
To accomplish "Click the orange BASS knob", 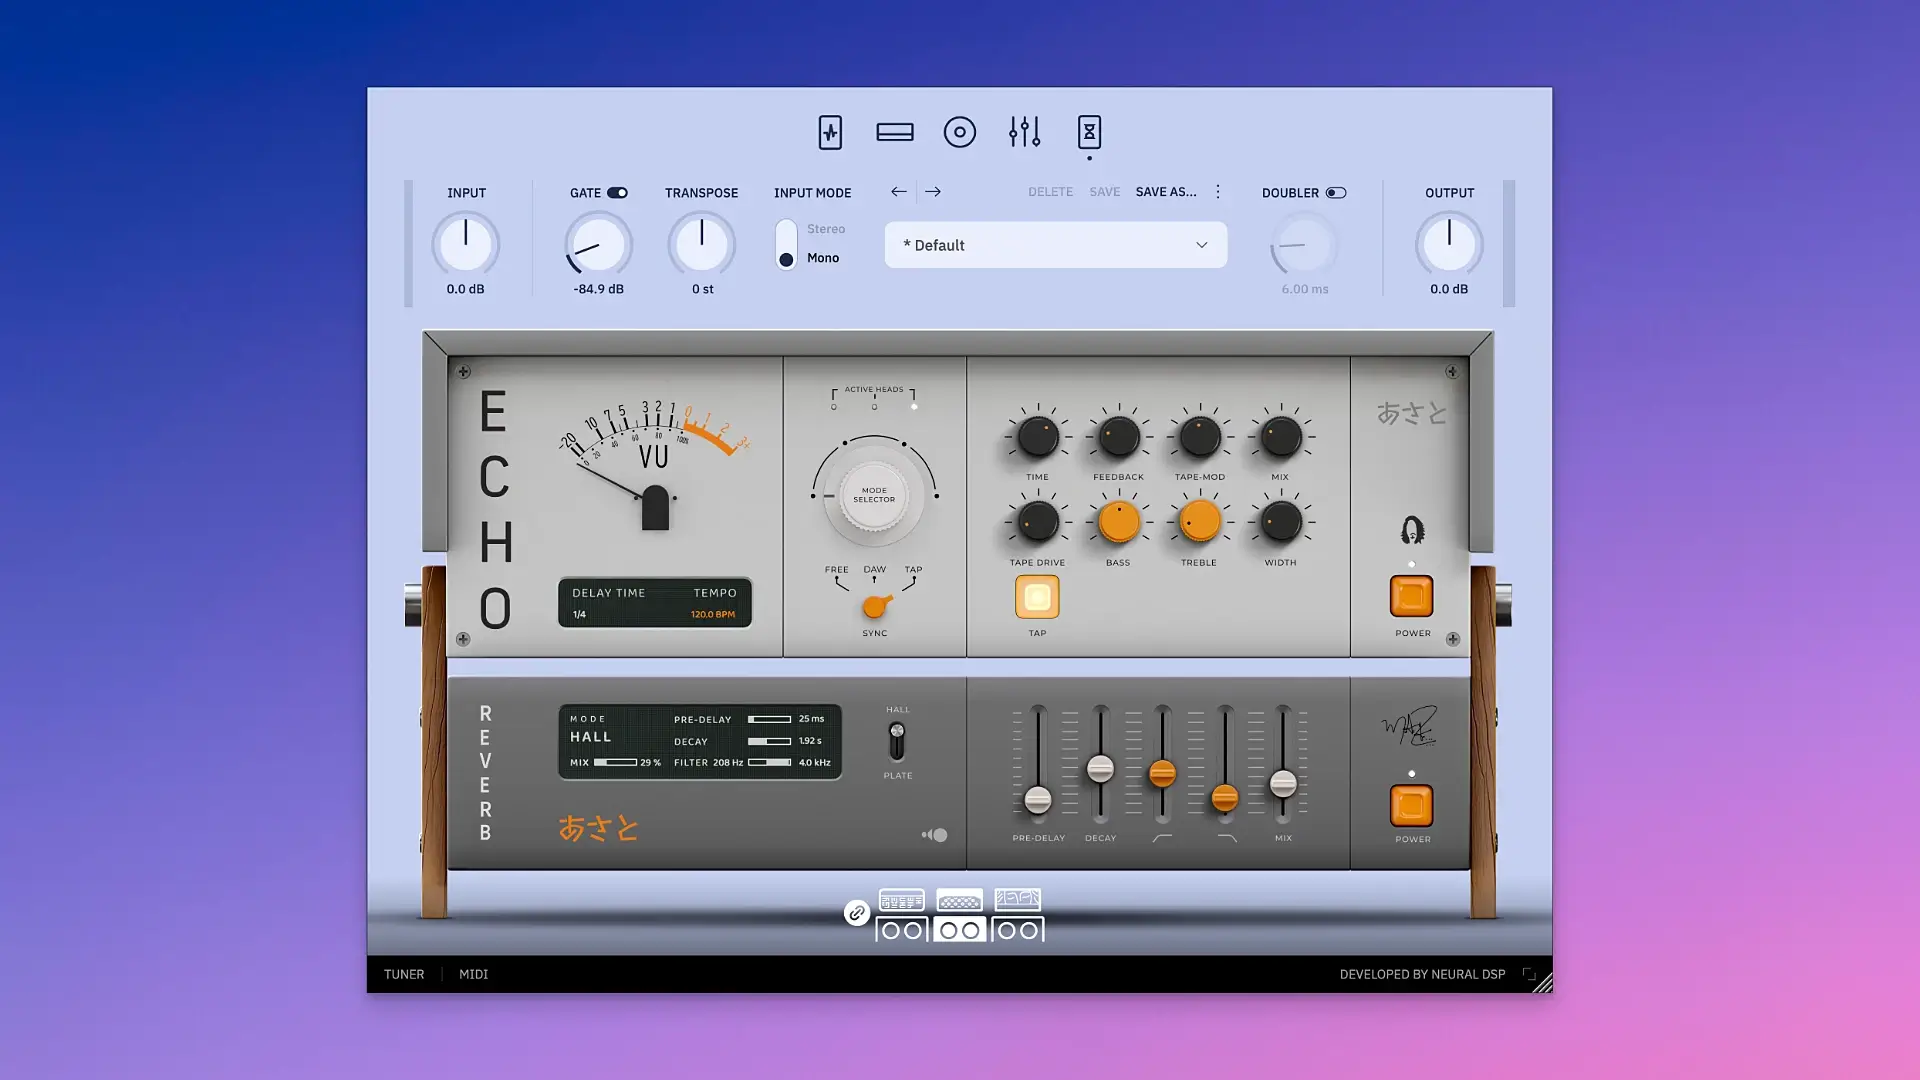I will click(1119, 521).
